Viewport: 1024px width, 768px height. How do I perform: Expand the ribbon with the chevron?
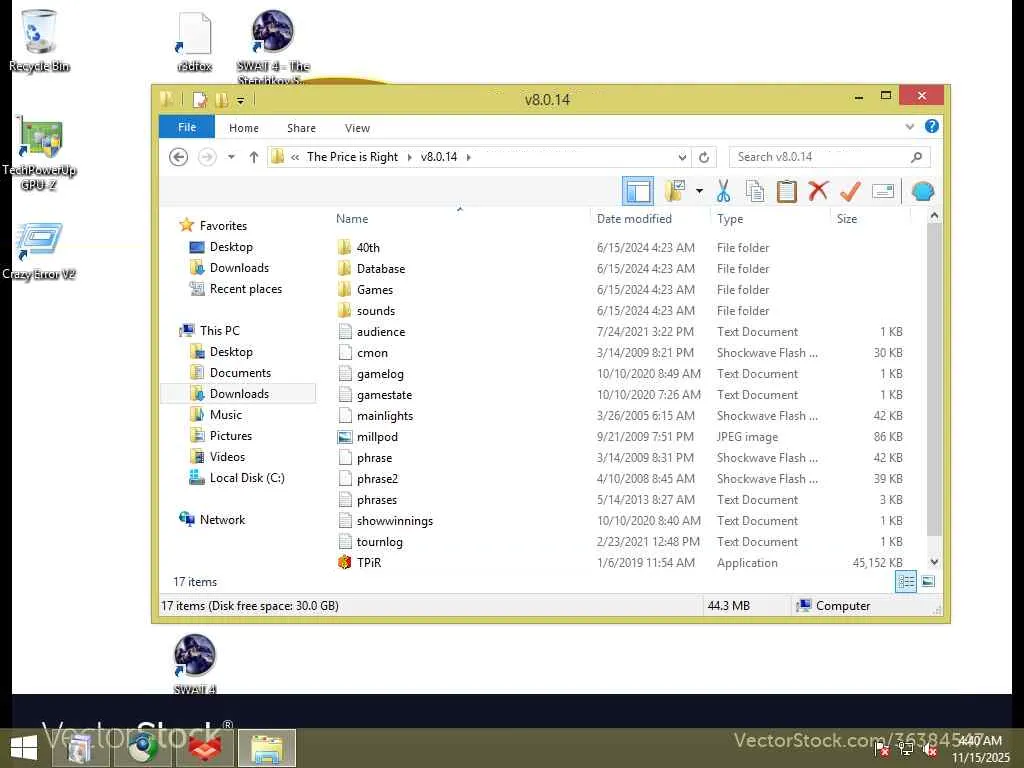tap(910, 127)
